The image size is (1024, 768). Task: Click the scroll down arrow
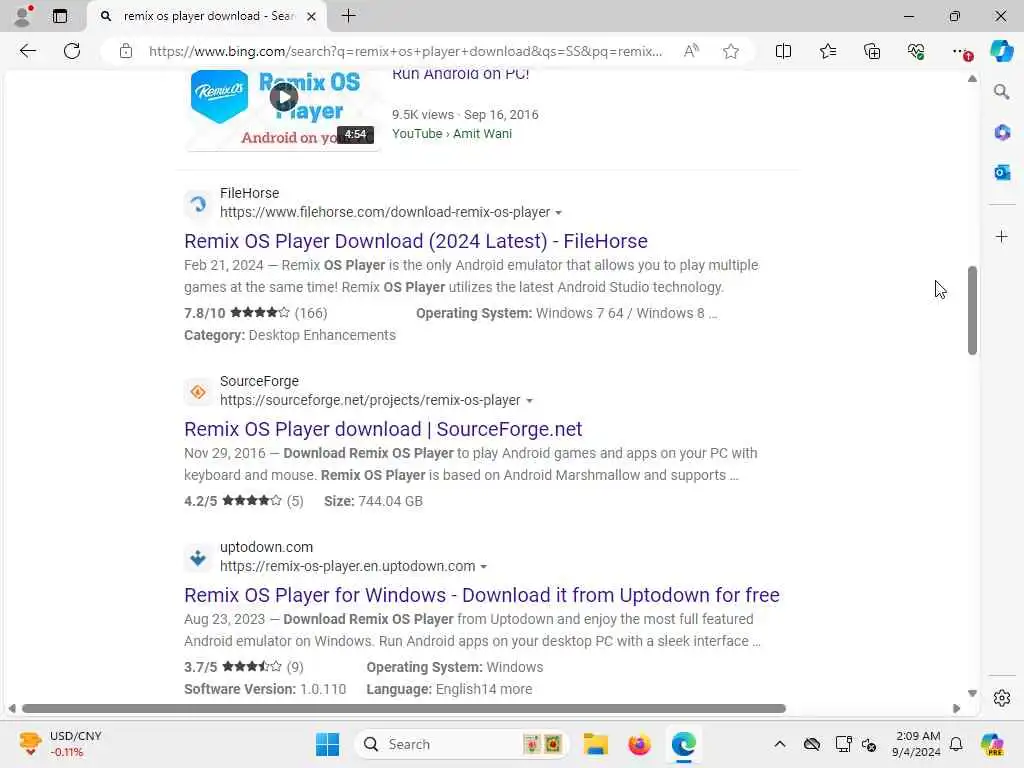point(972,694)
